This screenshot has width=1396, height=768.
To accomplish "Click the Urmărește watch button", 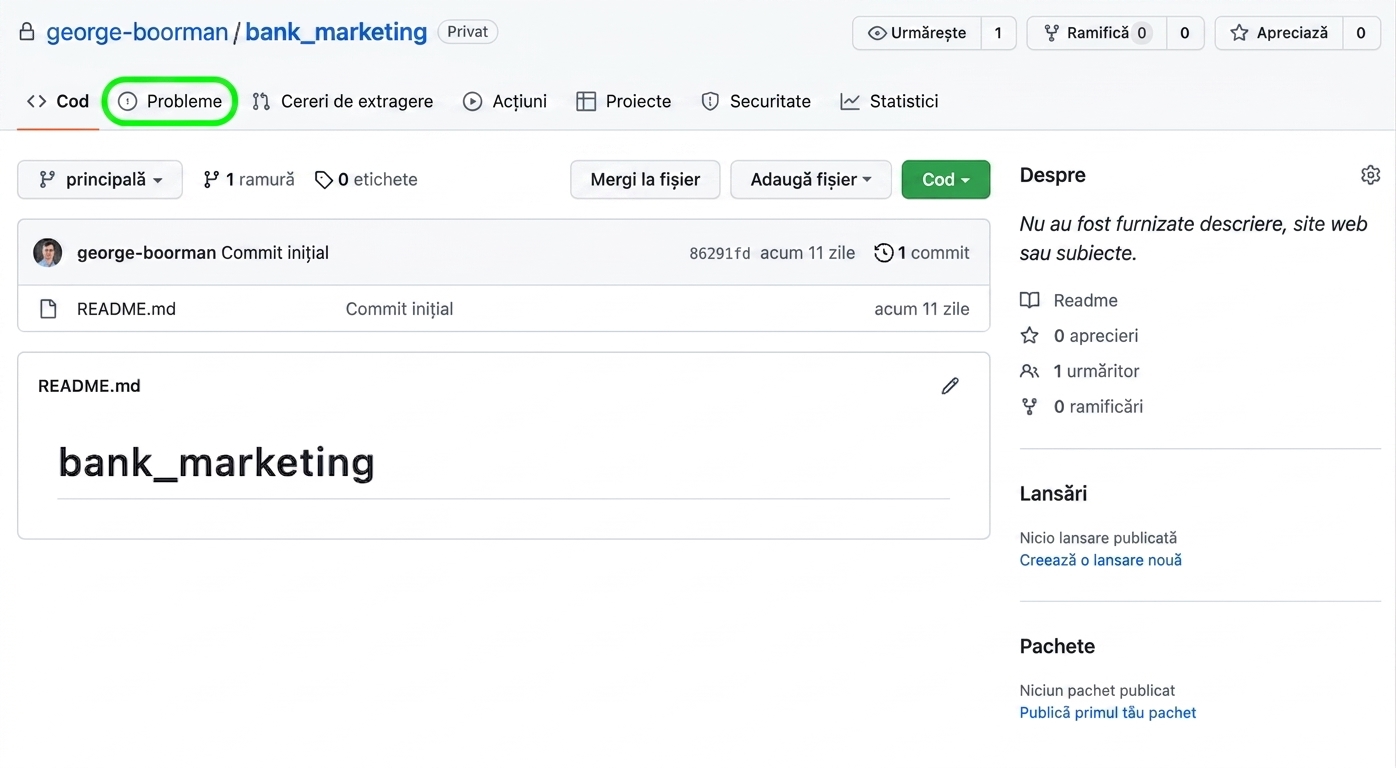I will click(x=917, y=33).
